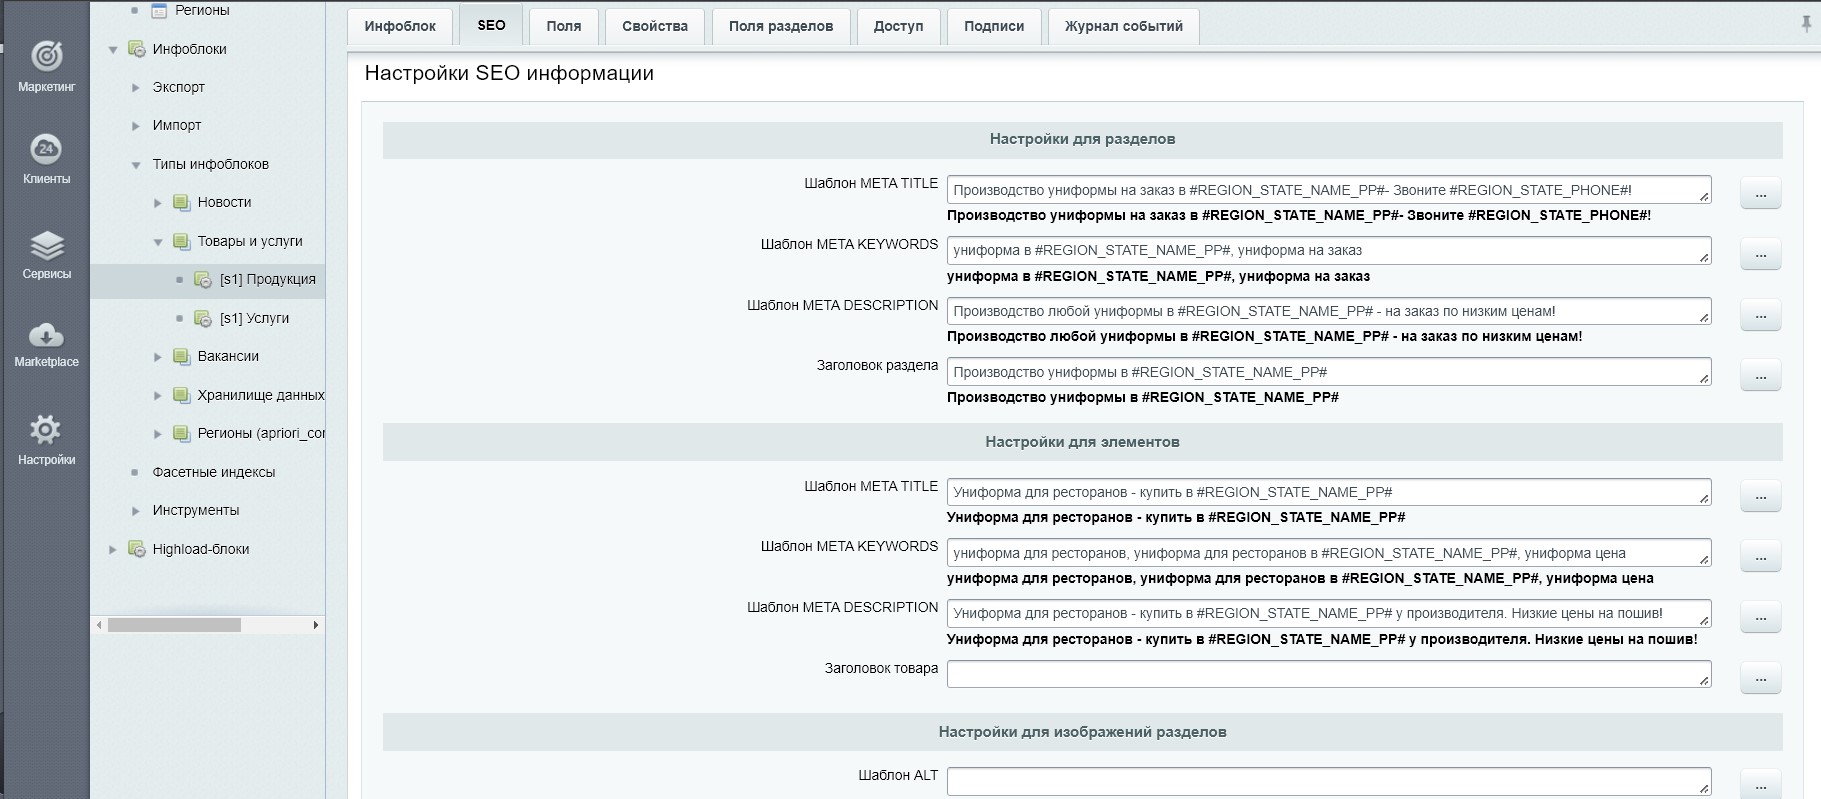This screenshot has height=799, width=1821.
Task: Open the Свойства tab
Action: tap(654, 26)
